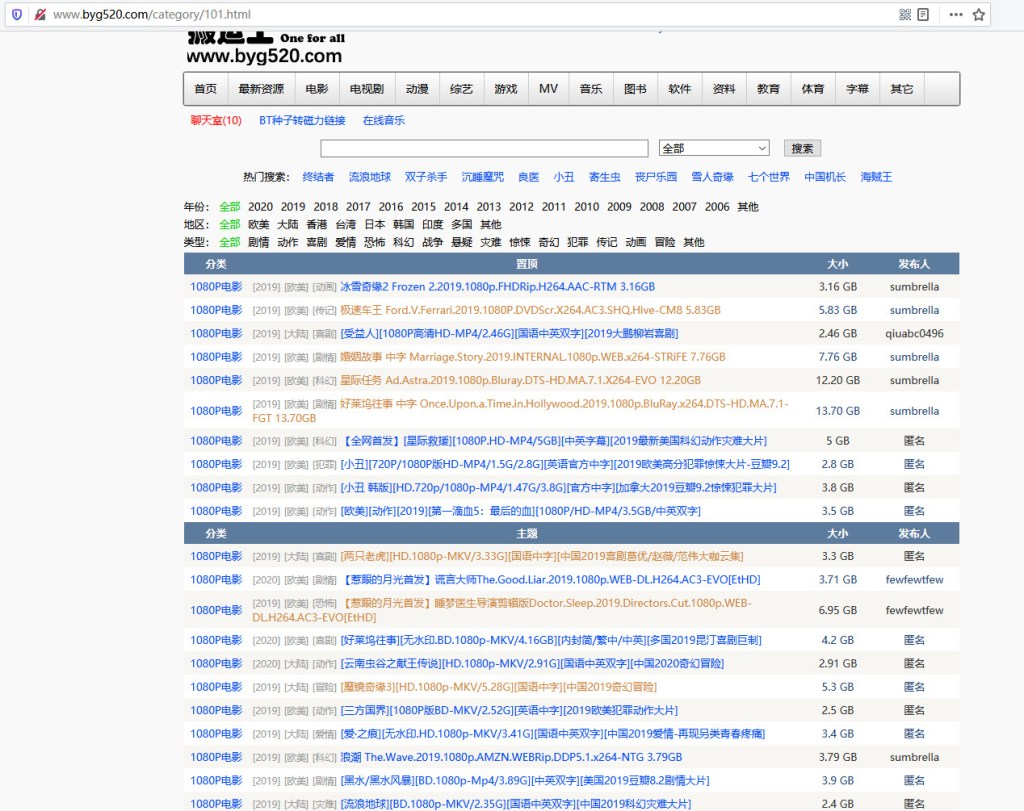The image size is (1024, 811).
Task: Filter by year 2020
Action: point(260,207)
